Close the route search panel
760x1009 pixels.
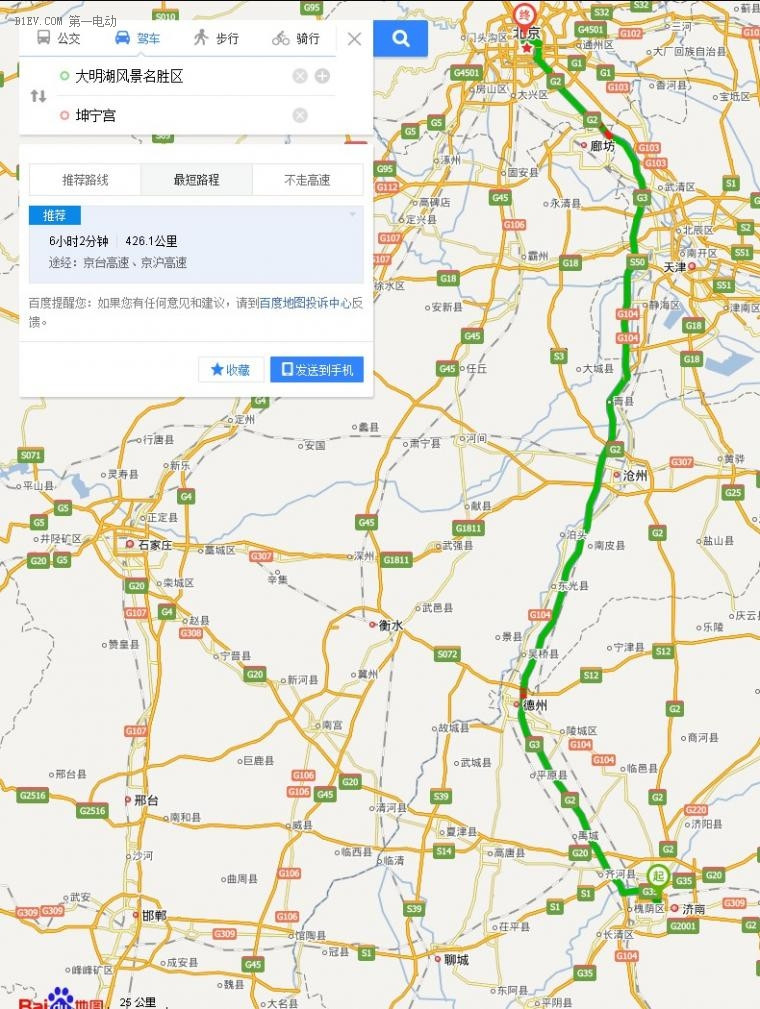(354, 39)
